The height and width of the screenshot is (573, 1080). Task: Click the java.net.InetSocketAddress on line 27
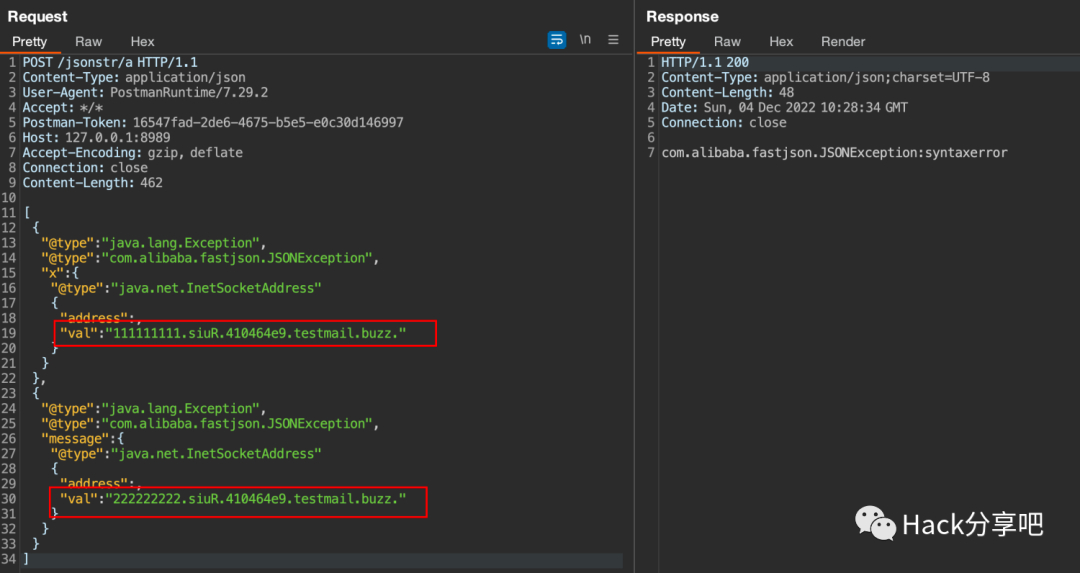pos(216,454)
